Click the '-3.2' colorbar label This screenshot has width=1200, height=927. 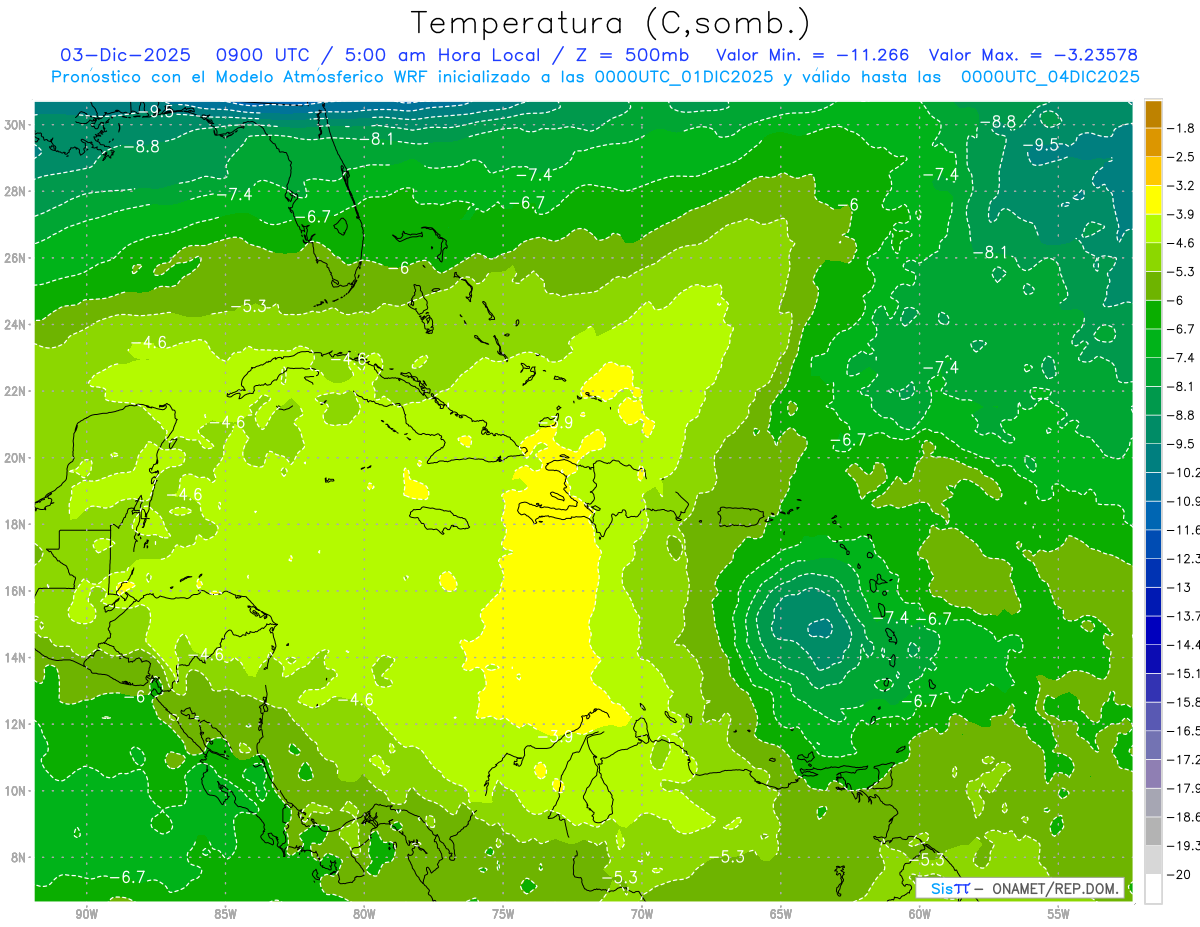click(1182, 186)
